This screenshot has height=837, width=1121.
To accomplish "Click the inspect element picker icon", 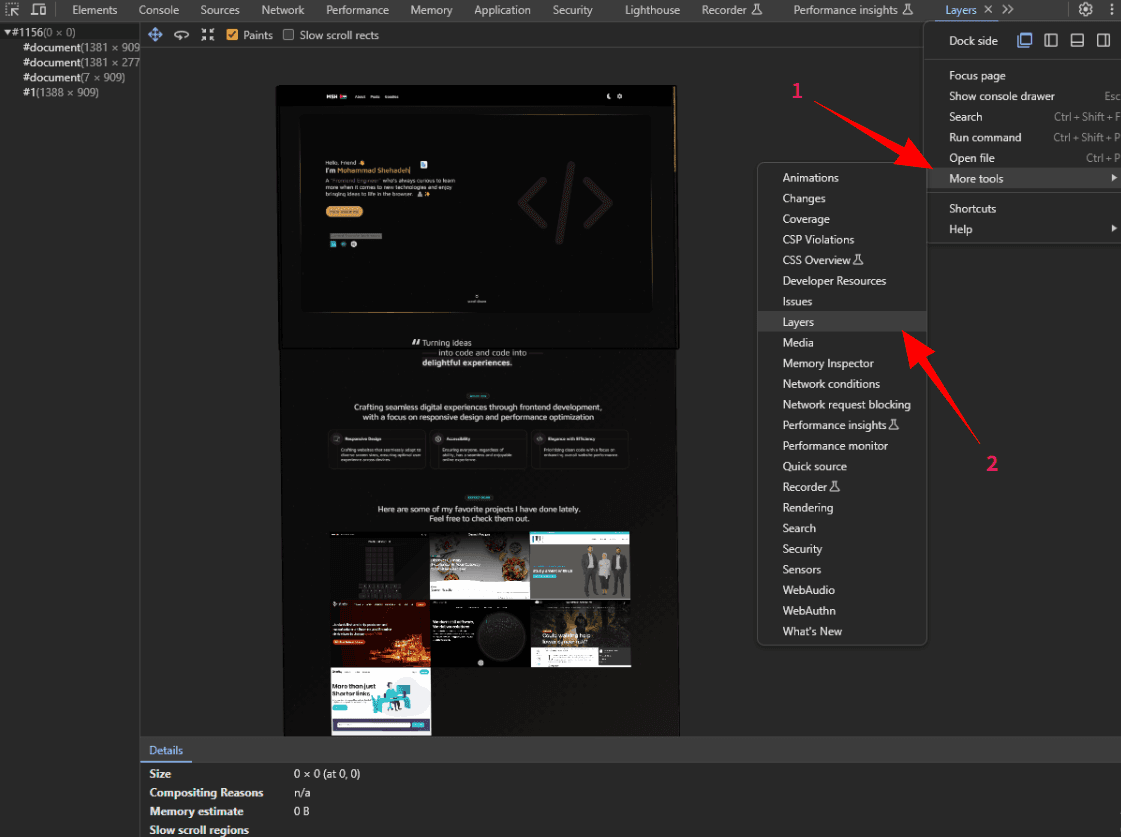I will tap(13, 10).
